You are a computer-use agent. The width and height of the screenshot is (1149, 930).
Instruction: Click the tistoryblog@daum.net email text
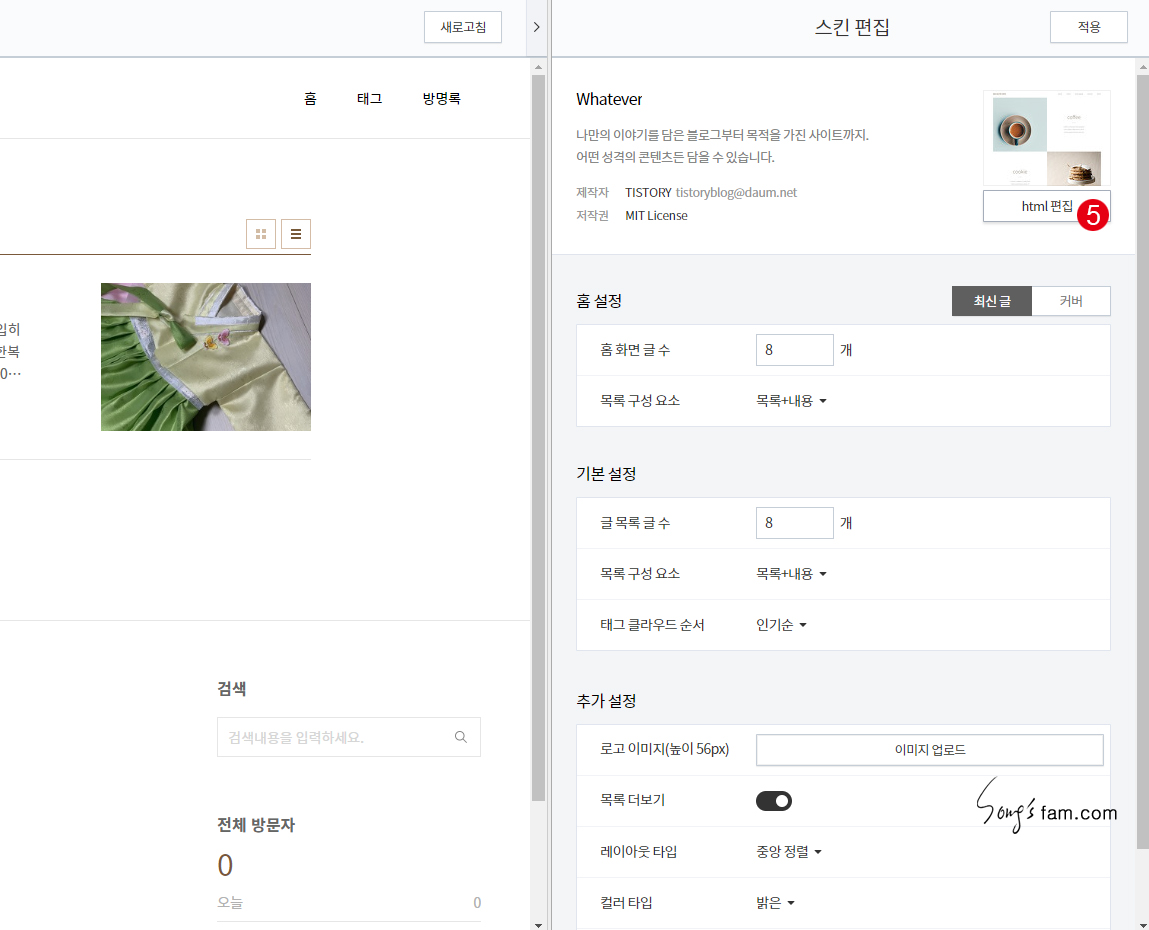pos(736,193)
